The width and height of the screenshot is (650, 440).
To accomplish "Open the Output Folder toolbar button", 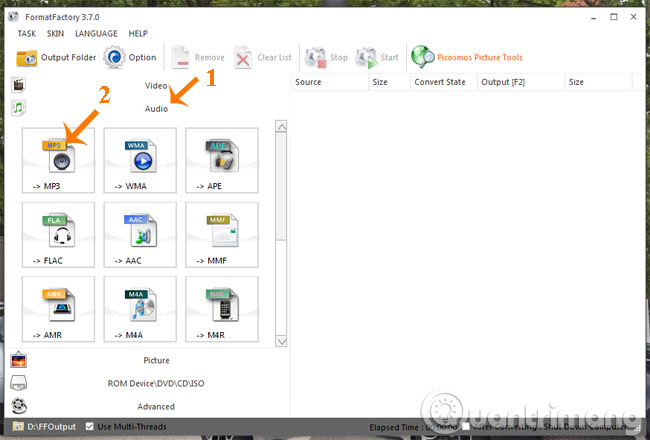I will tap(56, 58).
